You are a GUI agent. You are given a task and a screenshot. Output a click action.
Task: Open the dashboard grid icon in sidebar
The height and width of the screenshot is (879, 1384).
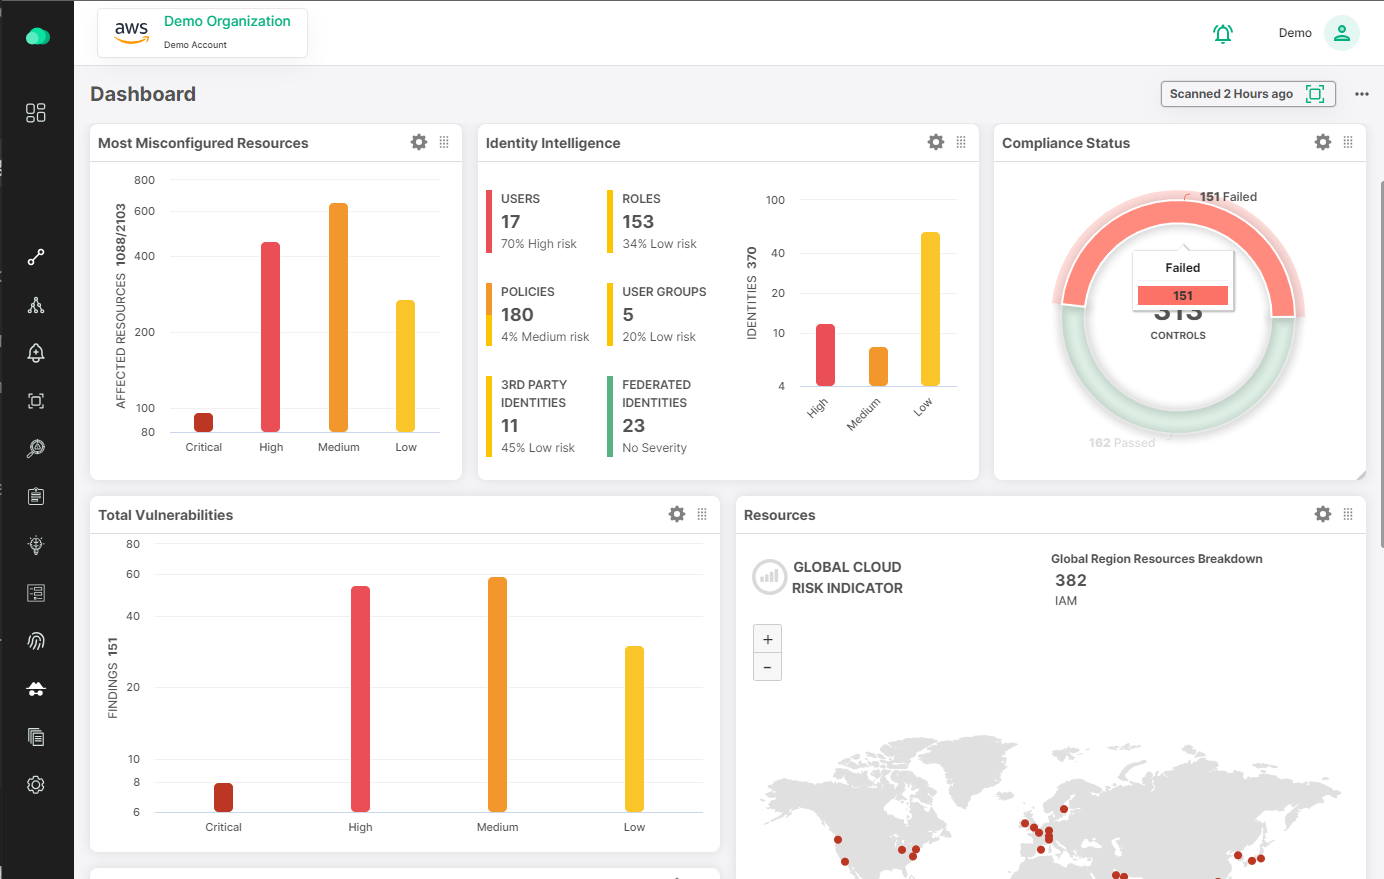pyautogui.click(x=36, y=113)
